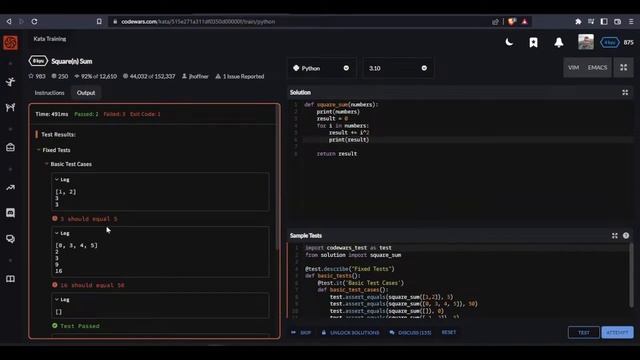Submit solution with ATTEMPT button
This screenshot has width=640, height=360.
(x=617, y=333)
